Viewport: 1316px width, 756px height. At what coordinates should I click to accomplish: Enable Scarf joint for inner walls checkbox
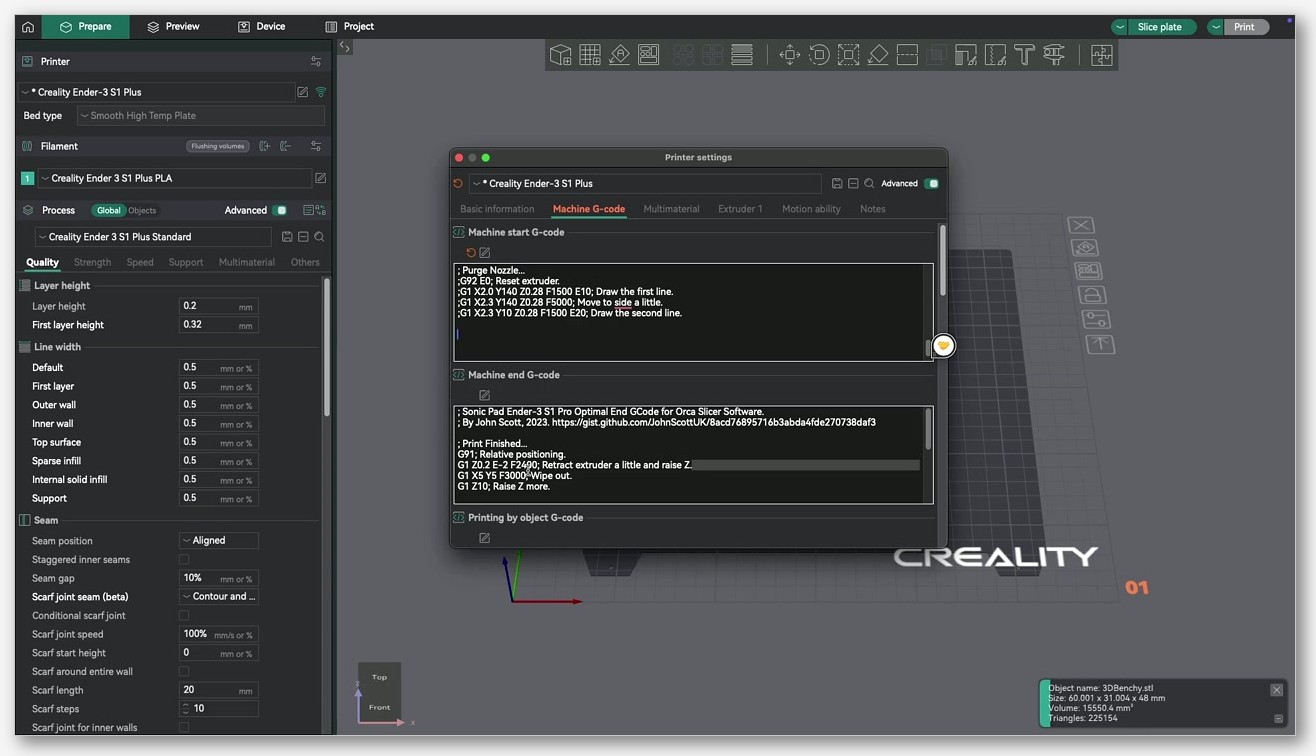click(x=184, y=728)
